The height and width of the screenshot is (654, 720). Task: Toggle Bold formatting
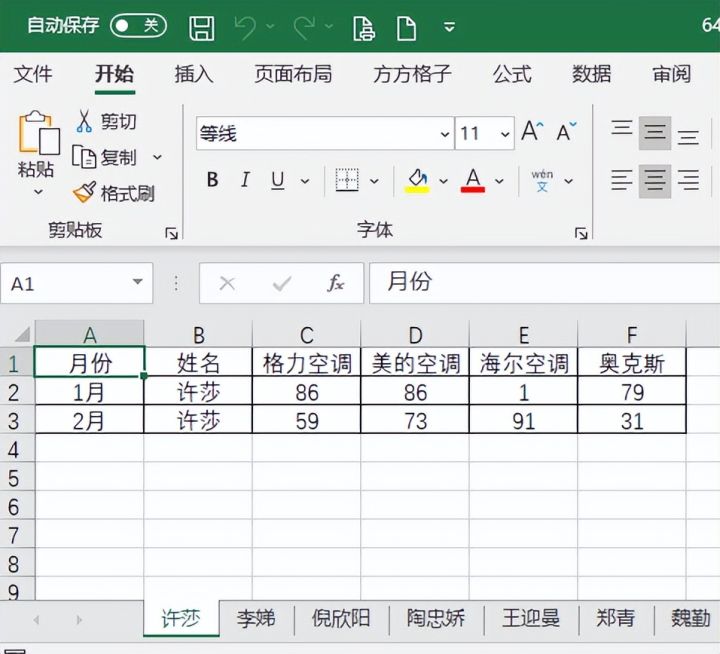212,180
